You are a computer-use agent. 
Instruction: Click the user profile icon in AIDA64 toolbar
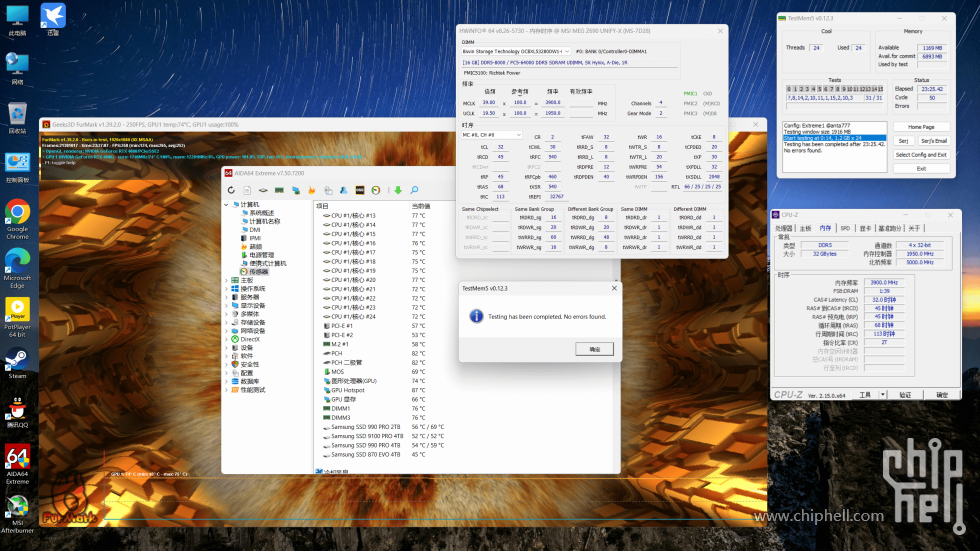[344, 190]
